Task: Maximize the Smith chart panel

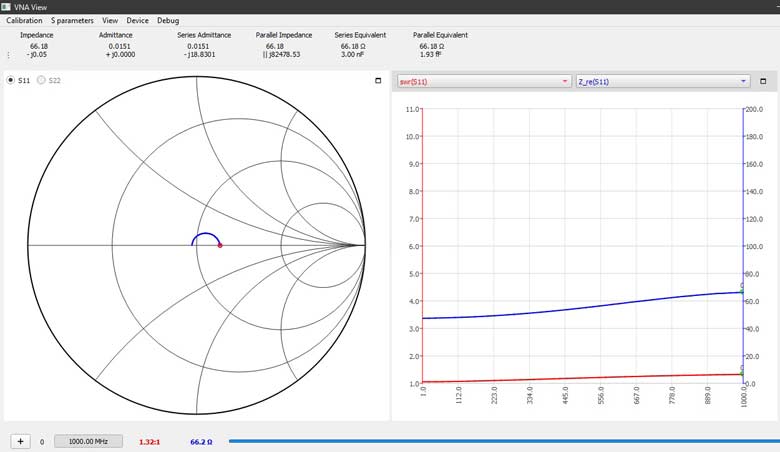Action: click(378, 81)
